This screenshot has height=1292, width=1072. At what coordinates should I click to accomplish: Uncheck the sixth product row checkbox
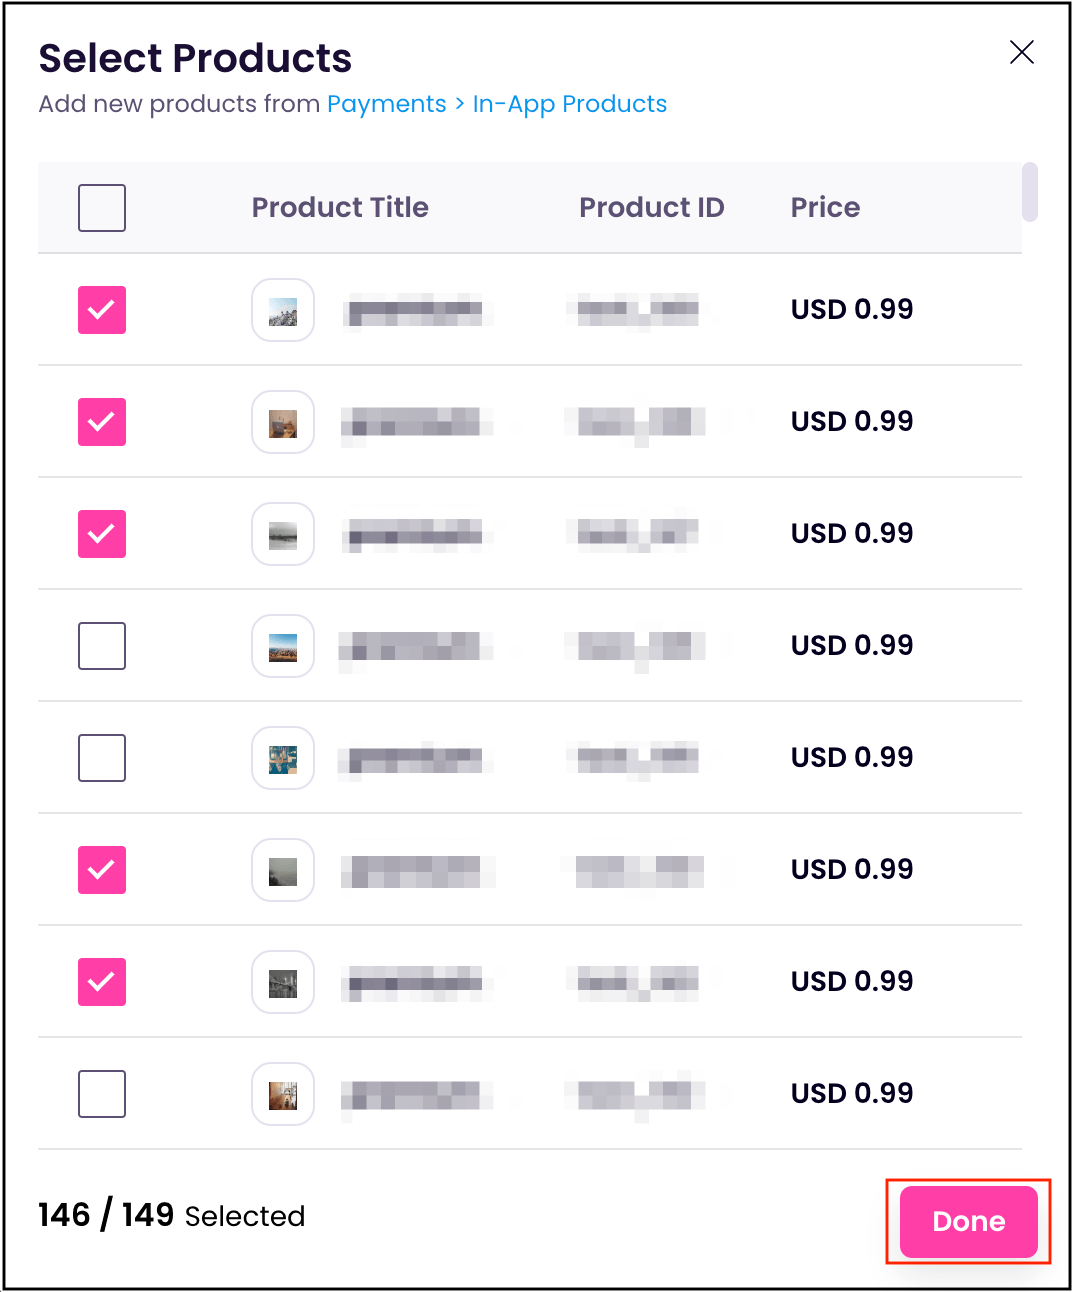(x=102, y=870)
